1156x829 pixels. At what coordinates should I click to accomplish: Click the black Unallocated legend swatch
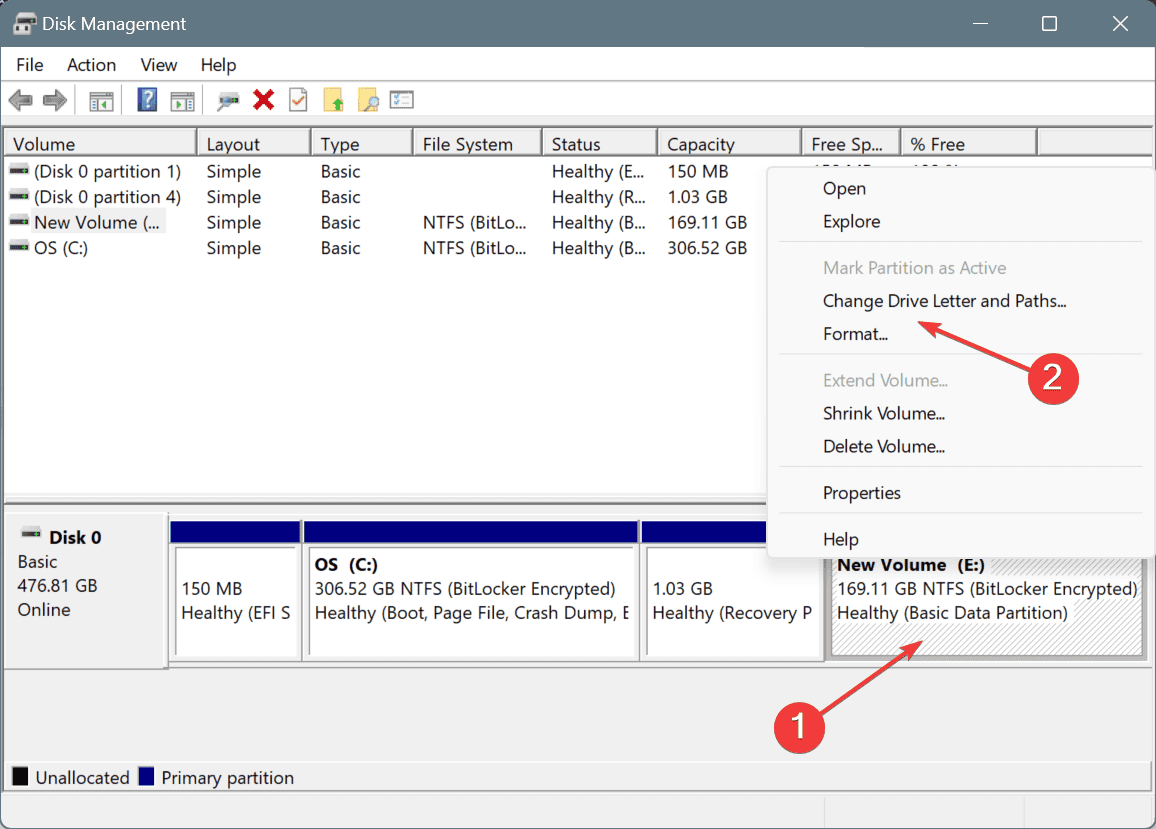coord(20,777)
